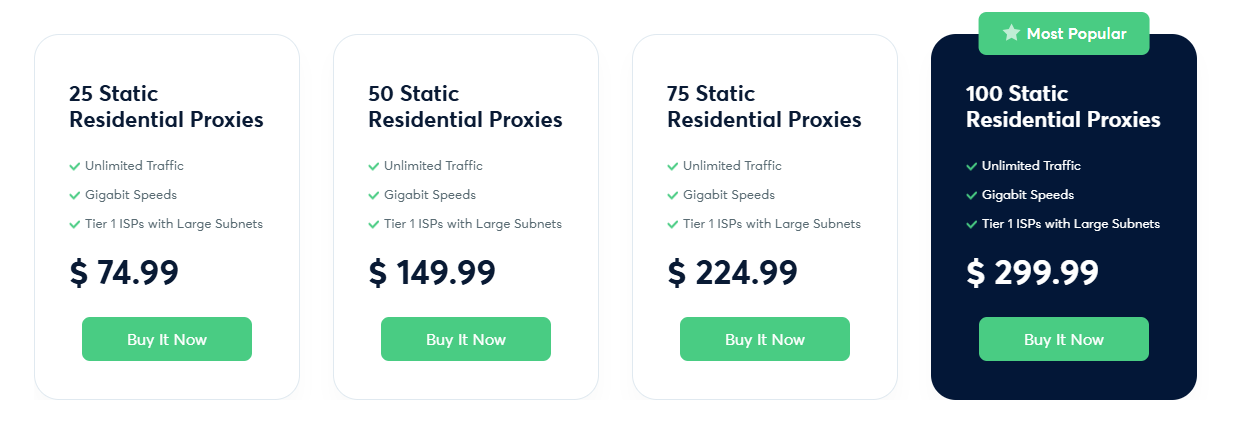Screen dimensions: 1246x440
Task: Select the 100 Static Residential Proxies heading
Action: [1063, 107]
